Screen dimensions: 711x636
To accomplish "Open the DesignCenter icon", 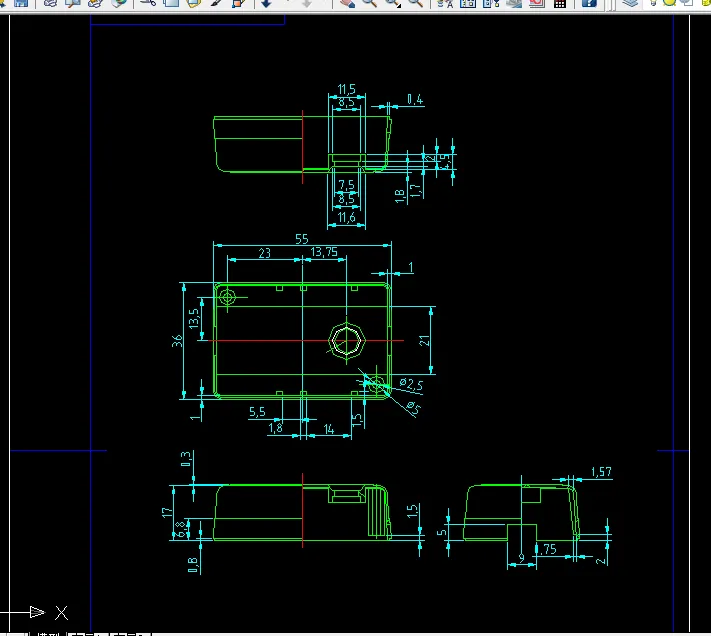I will pos(468,3).
